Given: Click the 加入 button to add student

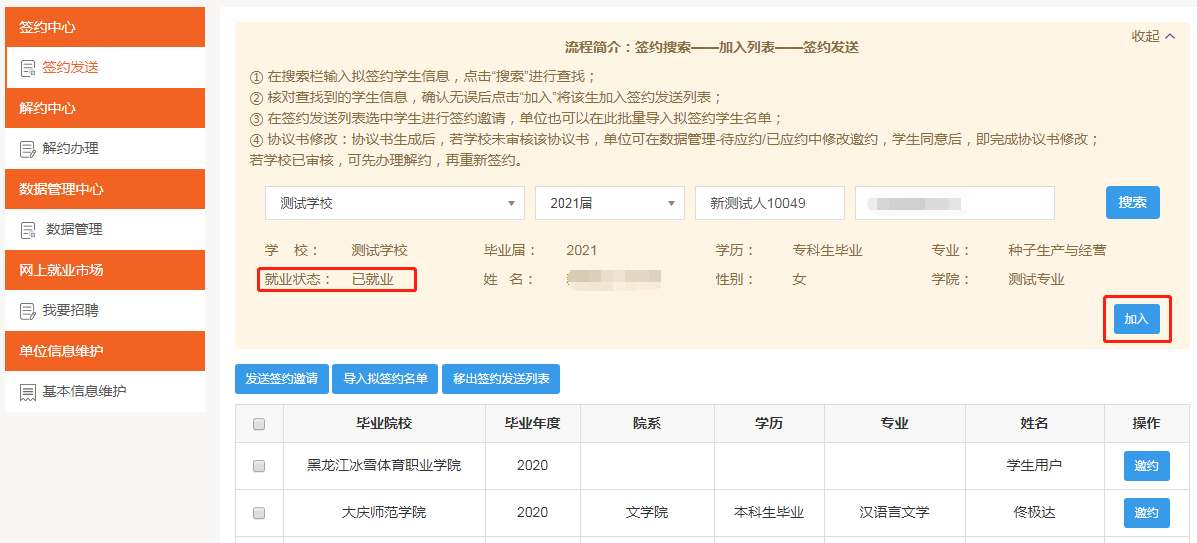Looking at the screenshot, I should pos(1136,319).
